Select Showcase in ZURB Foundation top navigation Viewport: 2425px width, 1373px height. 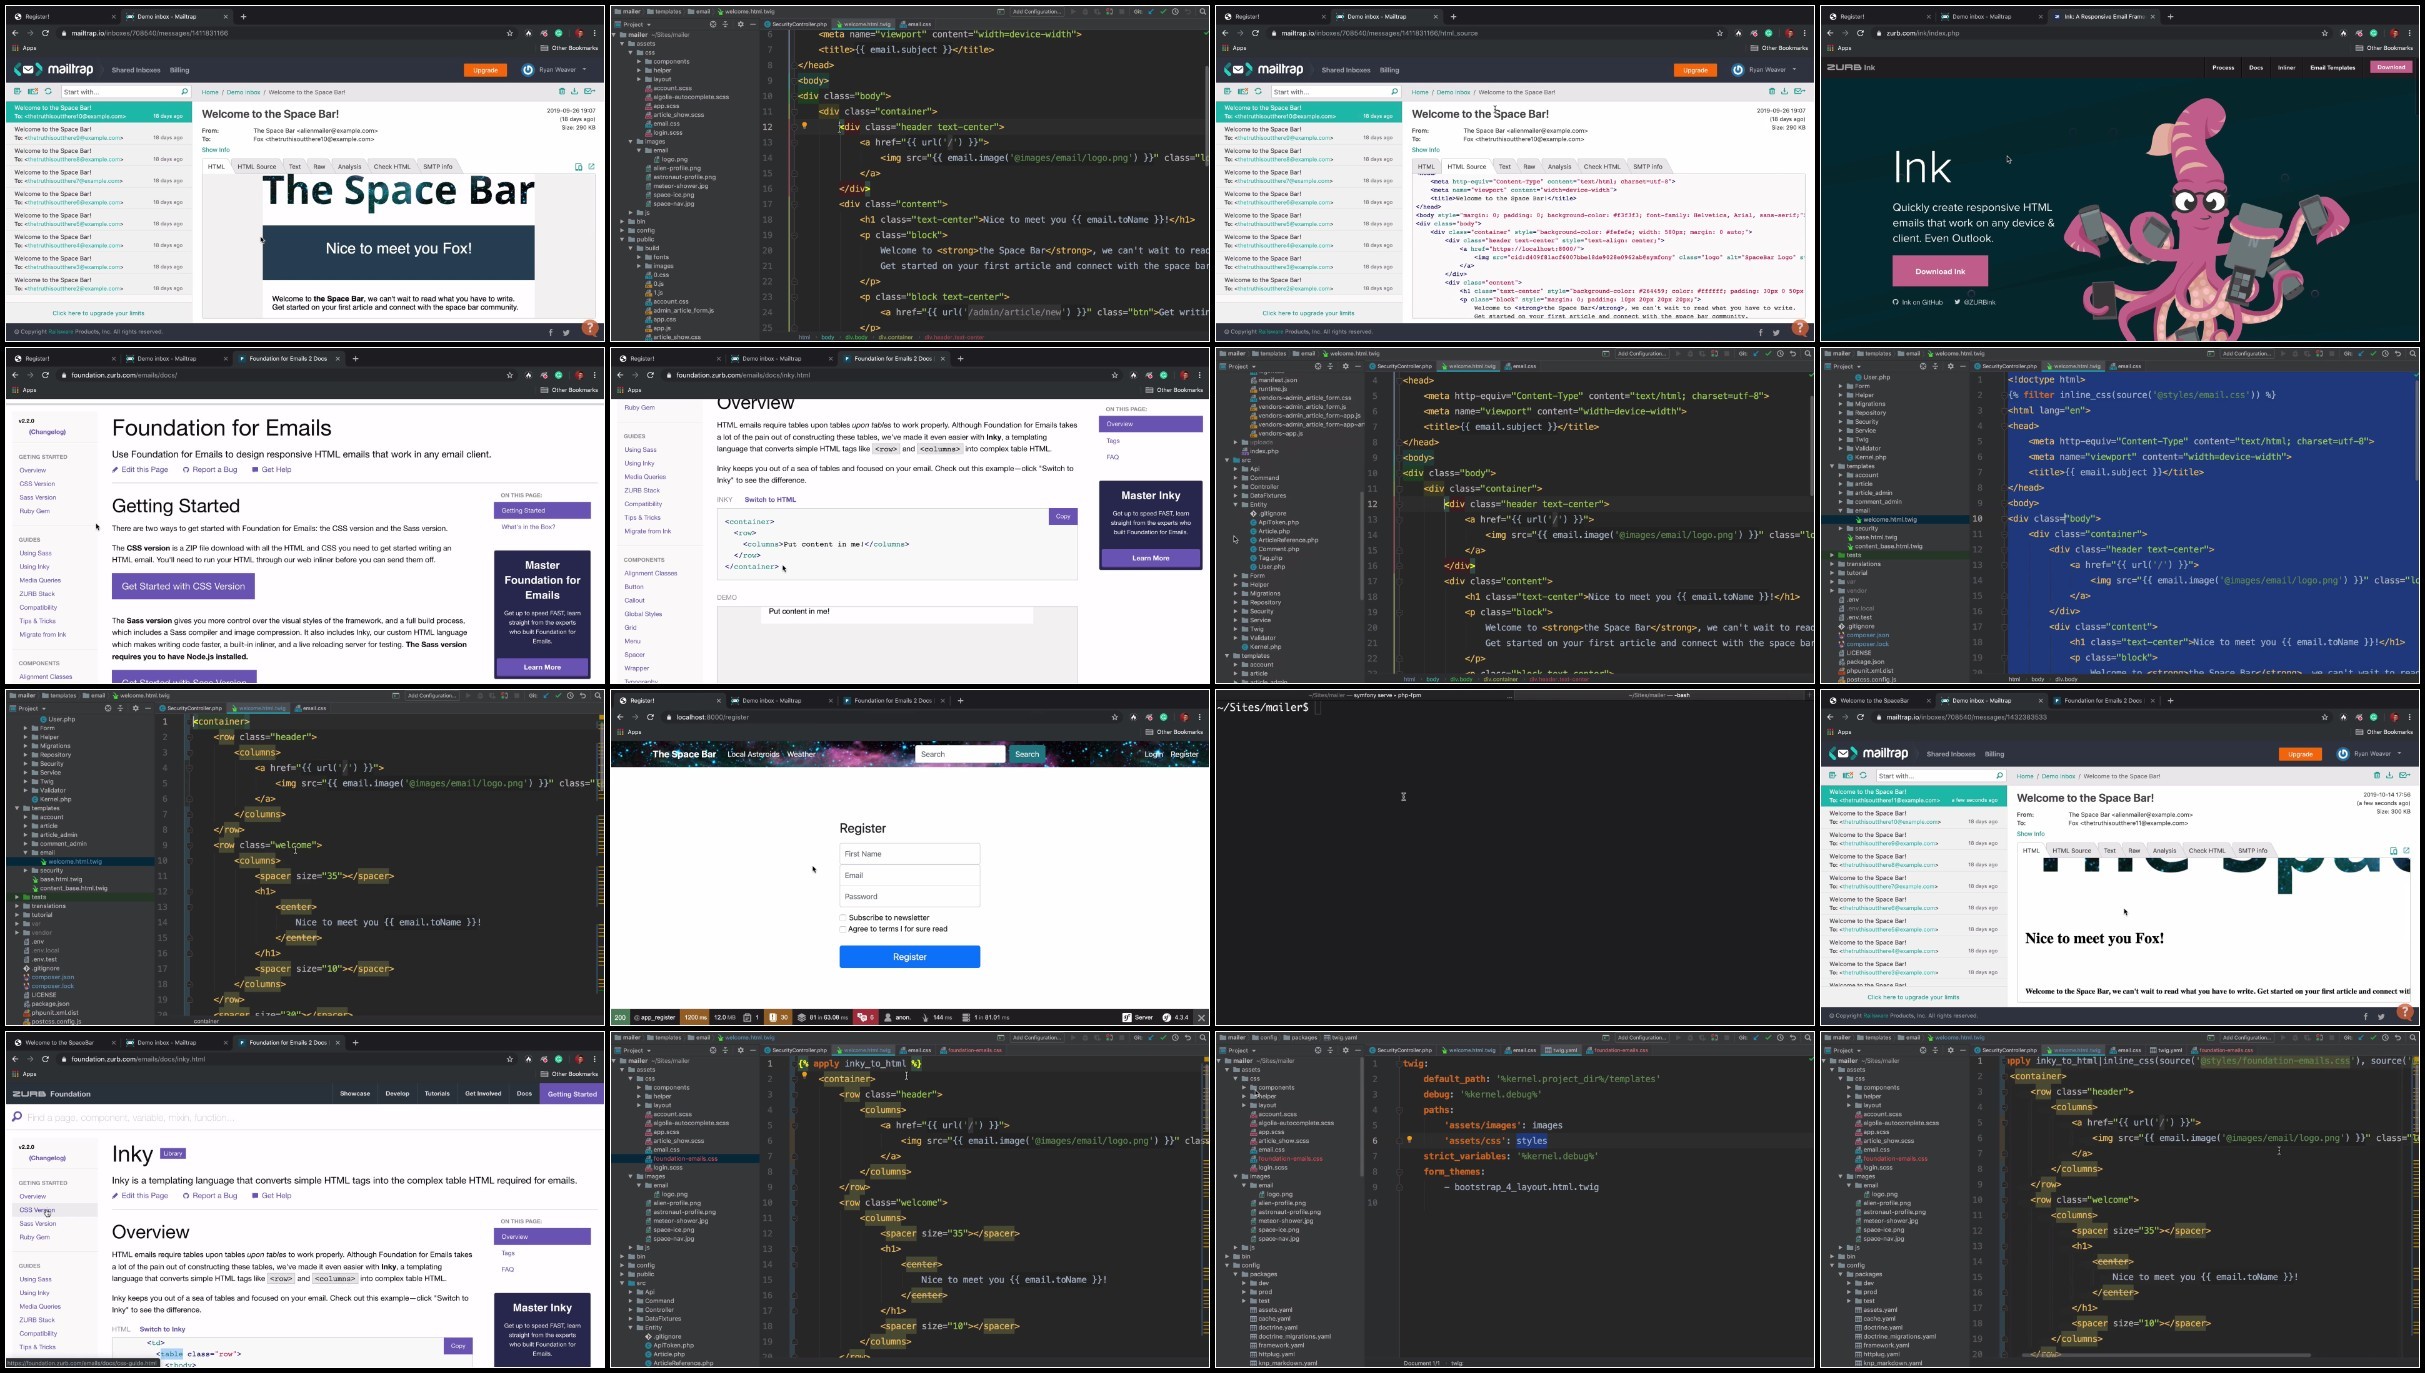click(355, 1094)
